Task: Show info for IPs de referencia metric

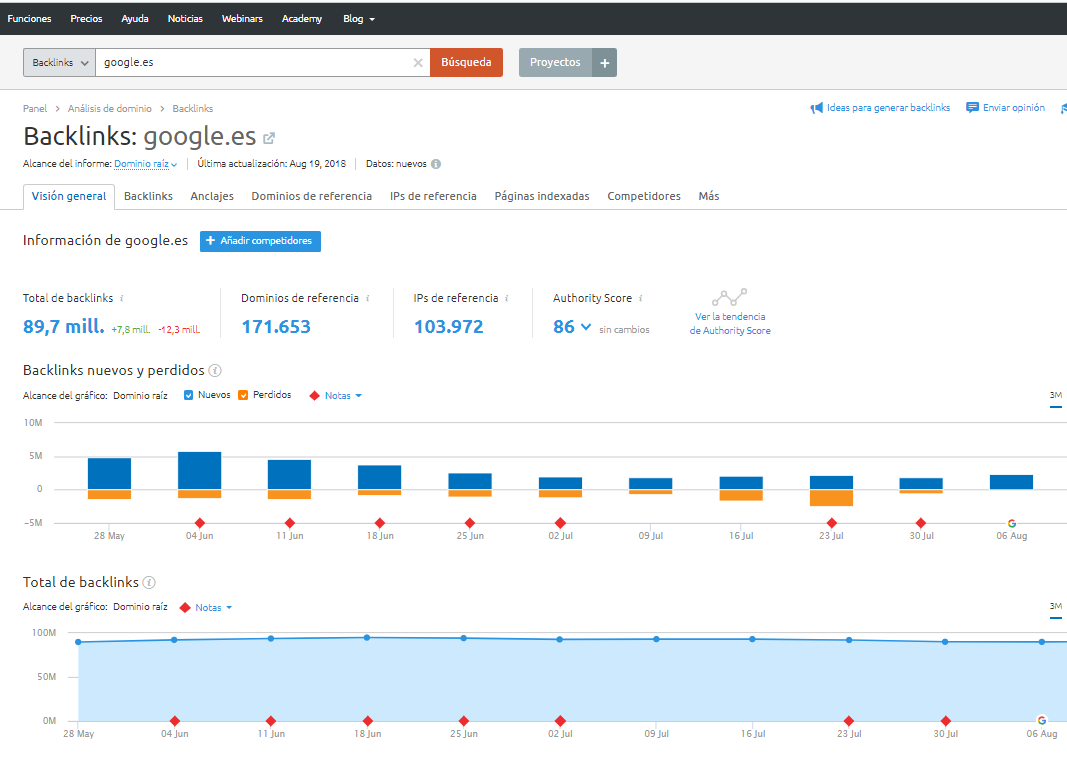Action: pyautogui.click(x=507, y=298)
